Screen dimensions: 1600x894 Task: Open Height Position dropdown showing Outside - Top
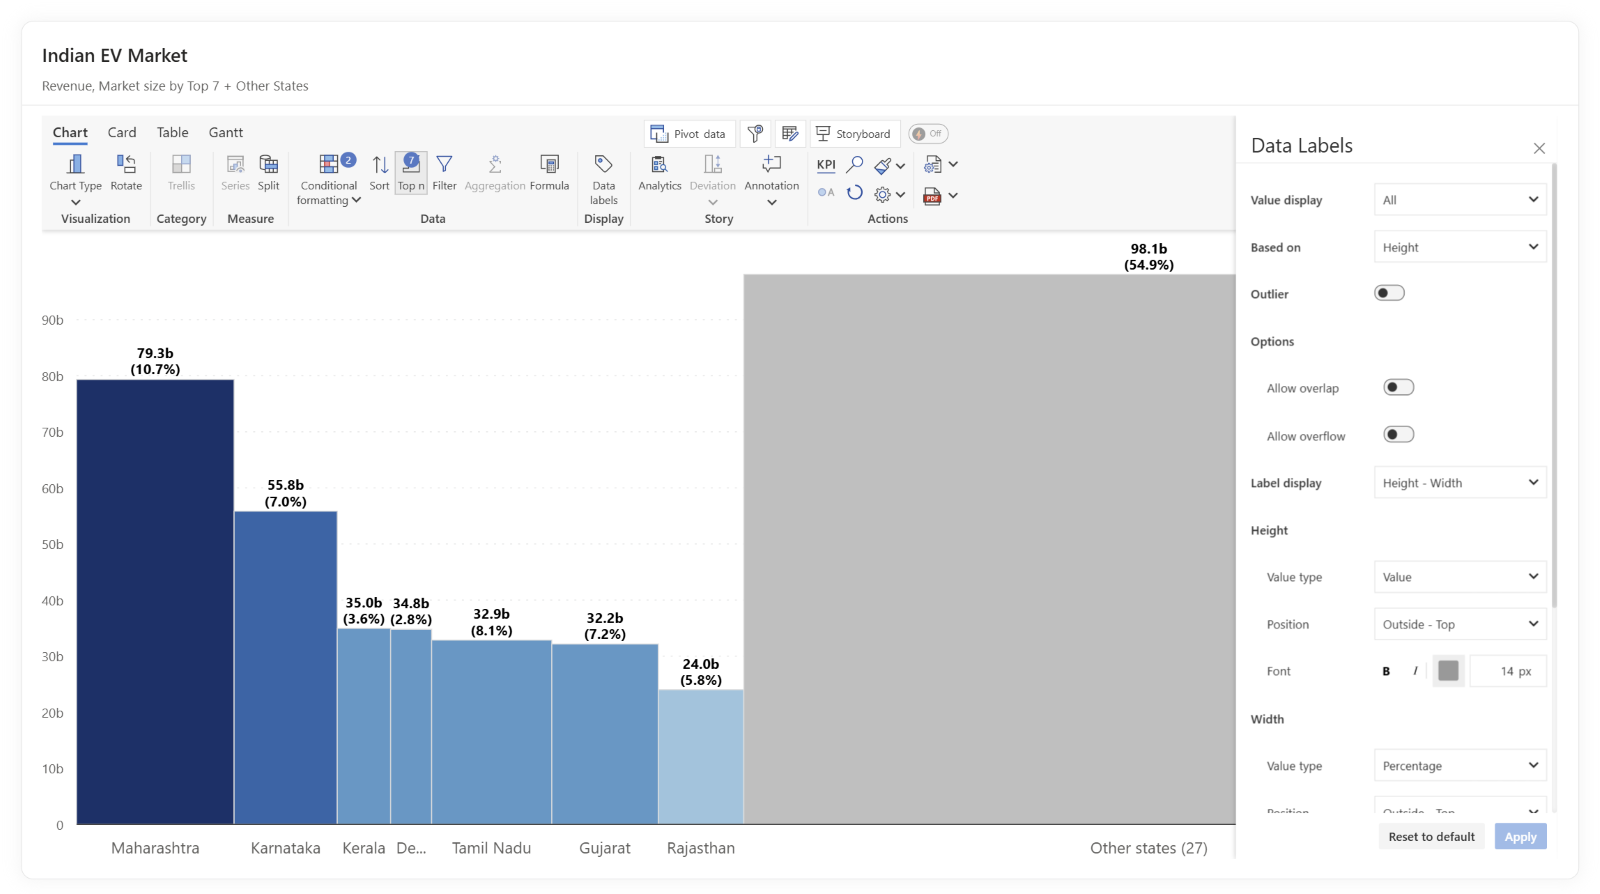(x=1459, y=624)
